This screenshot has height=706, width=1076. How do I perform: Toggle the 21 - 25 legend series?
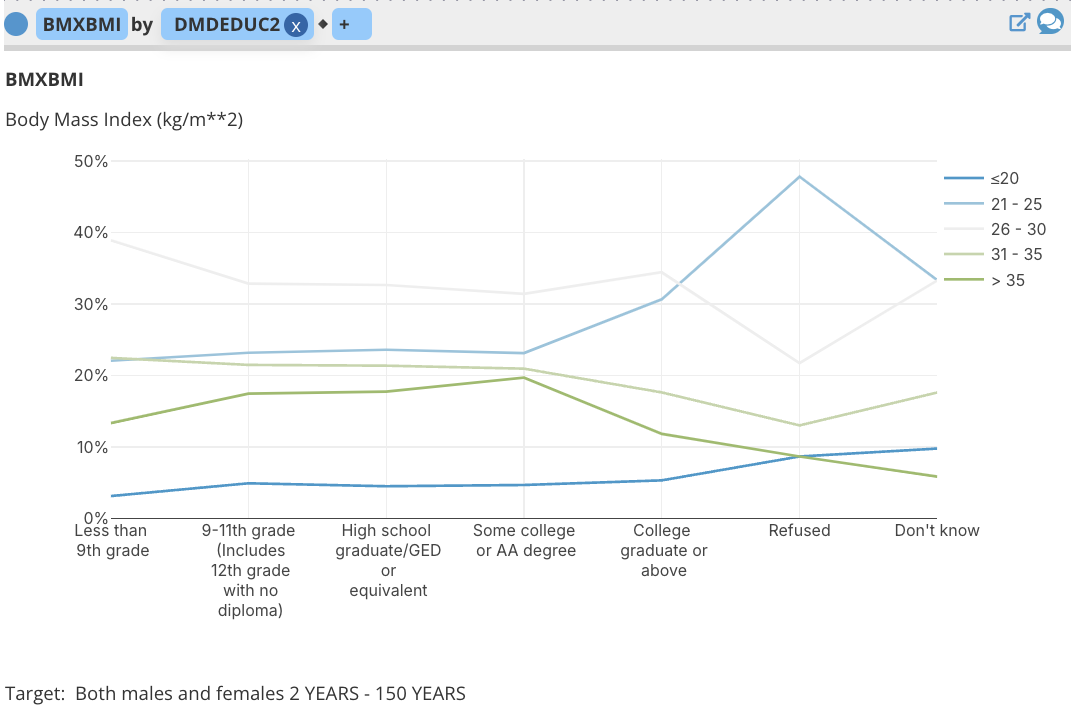tap(993, 204)
